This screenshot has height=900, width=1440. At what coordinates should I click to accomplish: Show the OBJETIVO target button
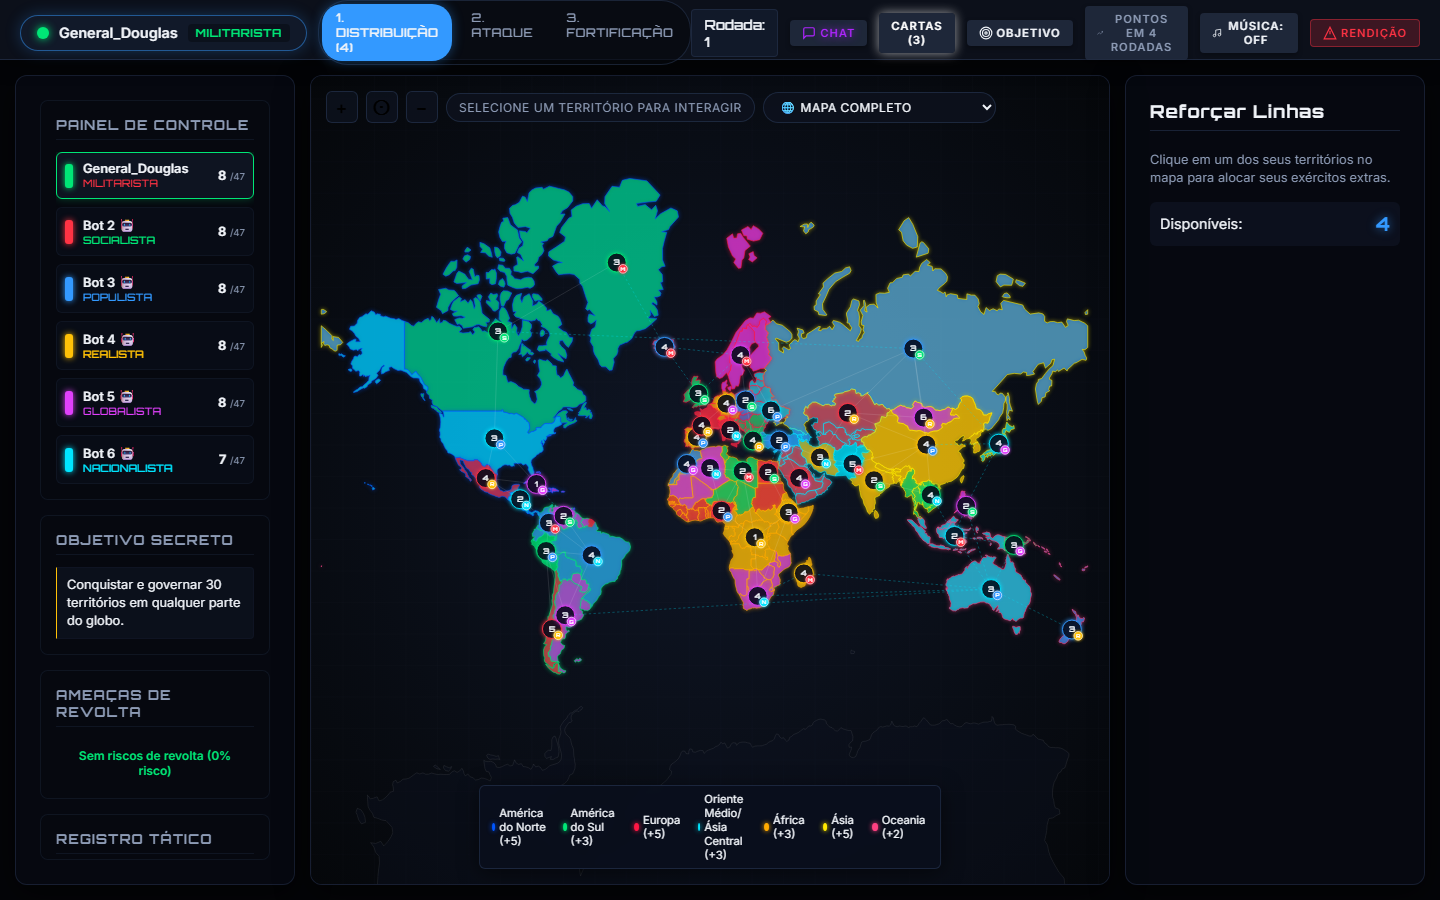click(x=1020, y=33)
